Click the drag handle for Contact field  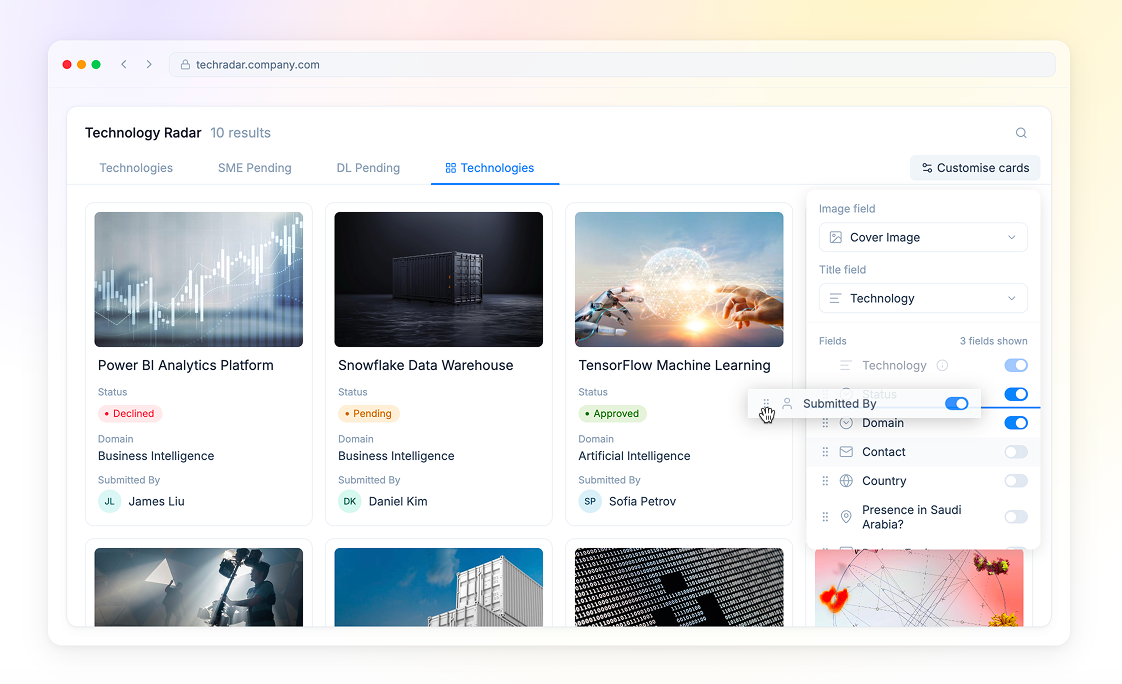825,452
